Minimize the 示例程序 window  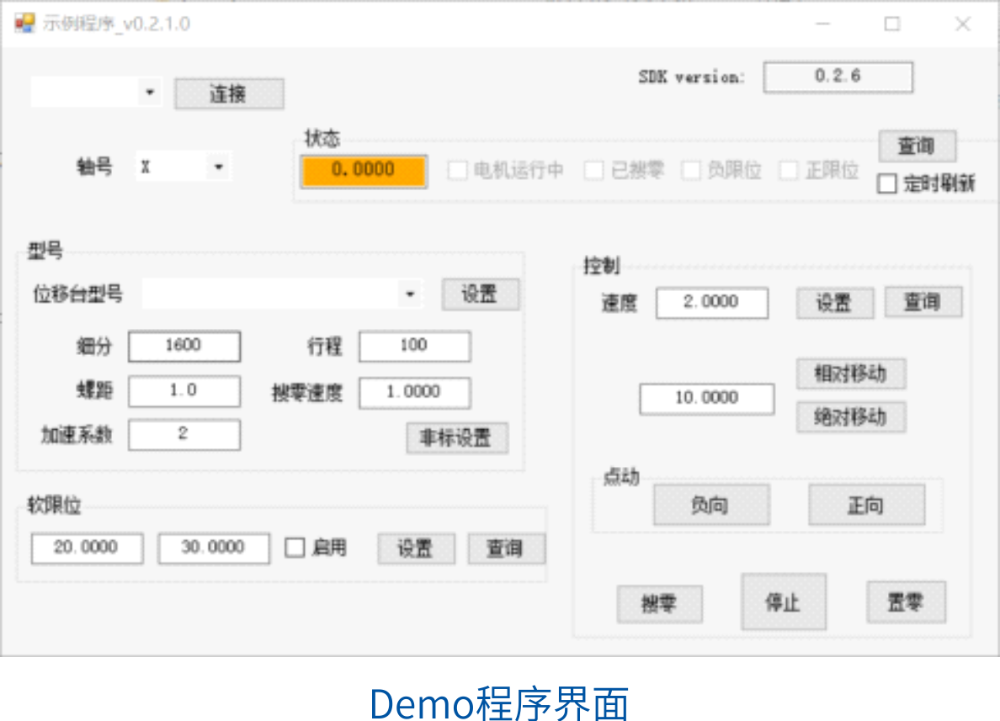tap(823, 24)
